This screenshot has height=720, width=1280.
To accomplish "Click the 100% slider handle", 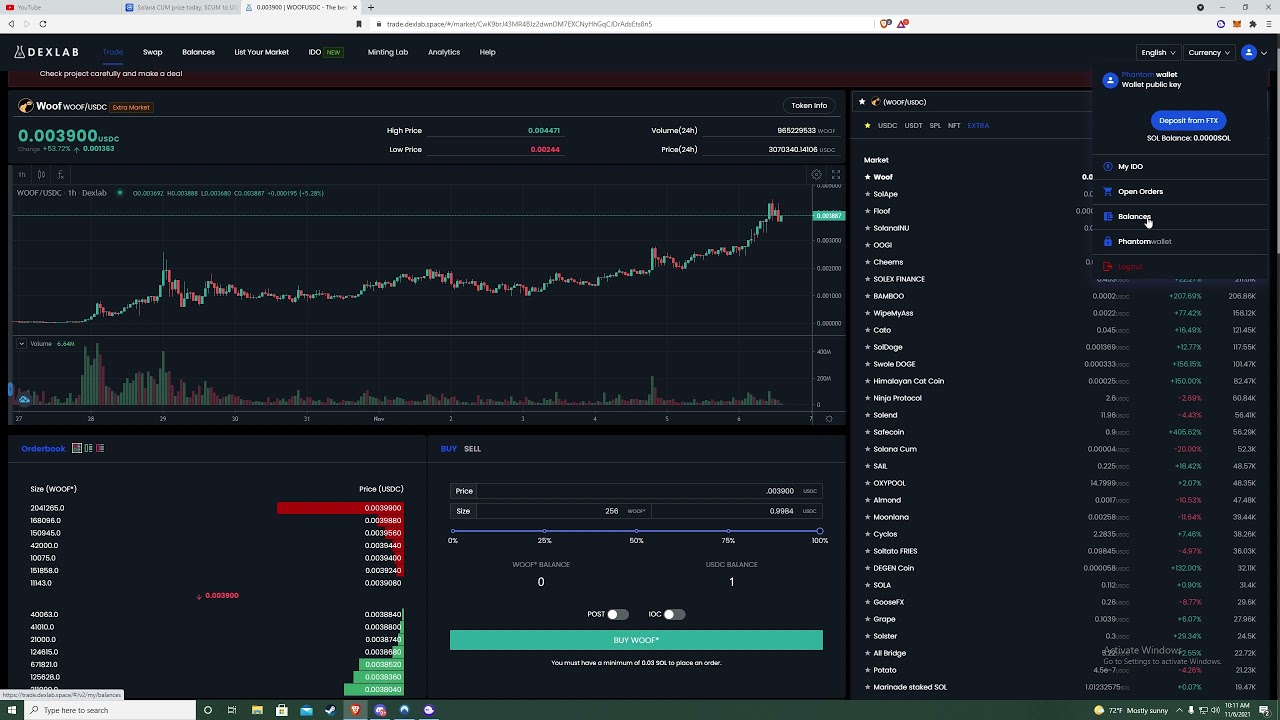I will (820, 531).
